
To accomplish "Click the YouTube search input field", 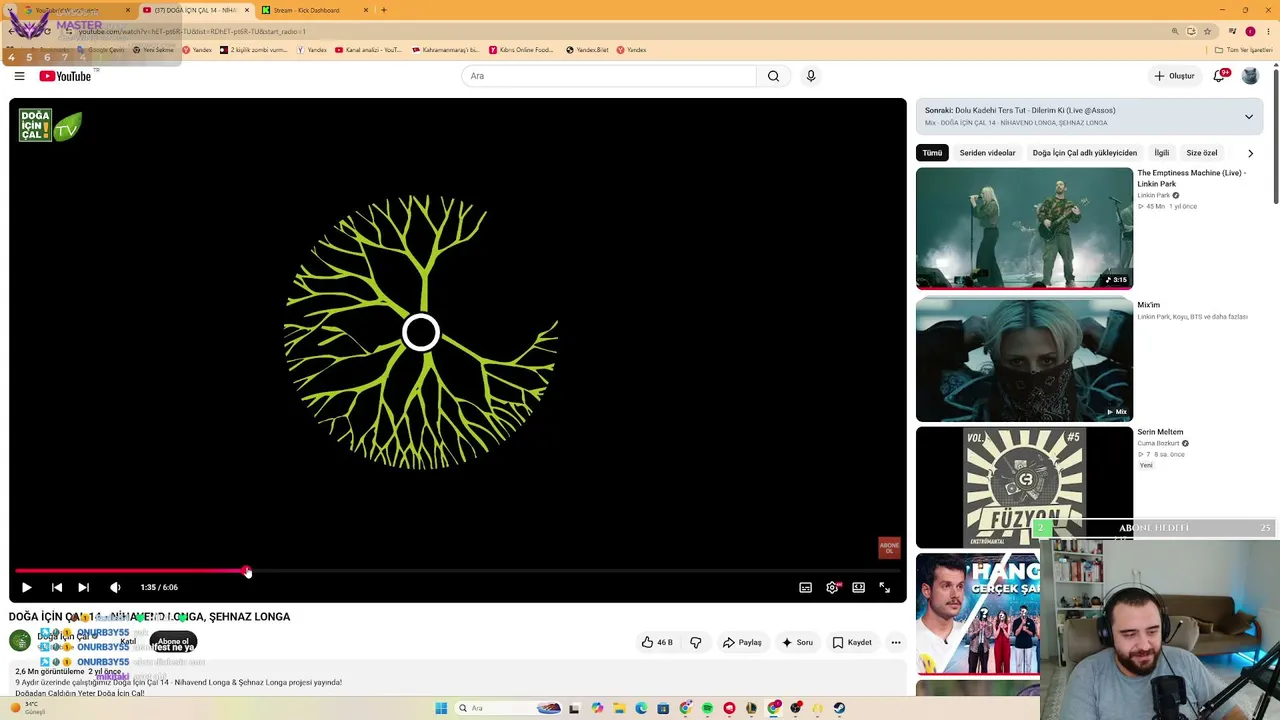I will (x=610, y=76).
